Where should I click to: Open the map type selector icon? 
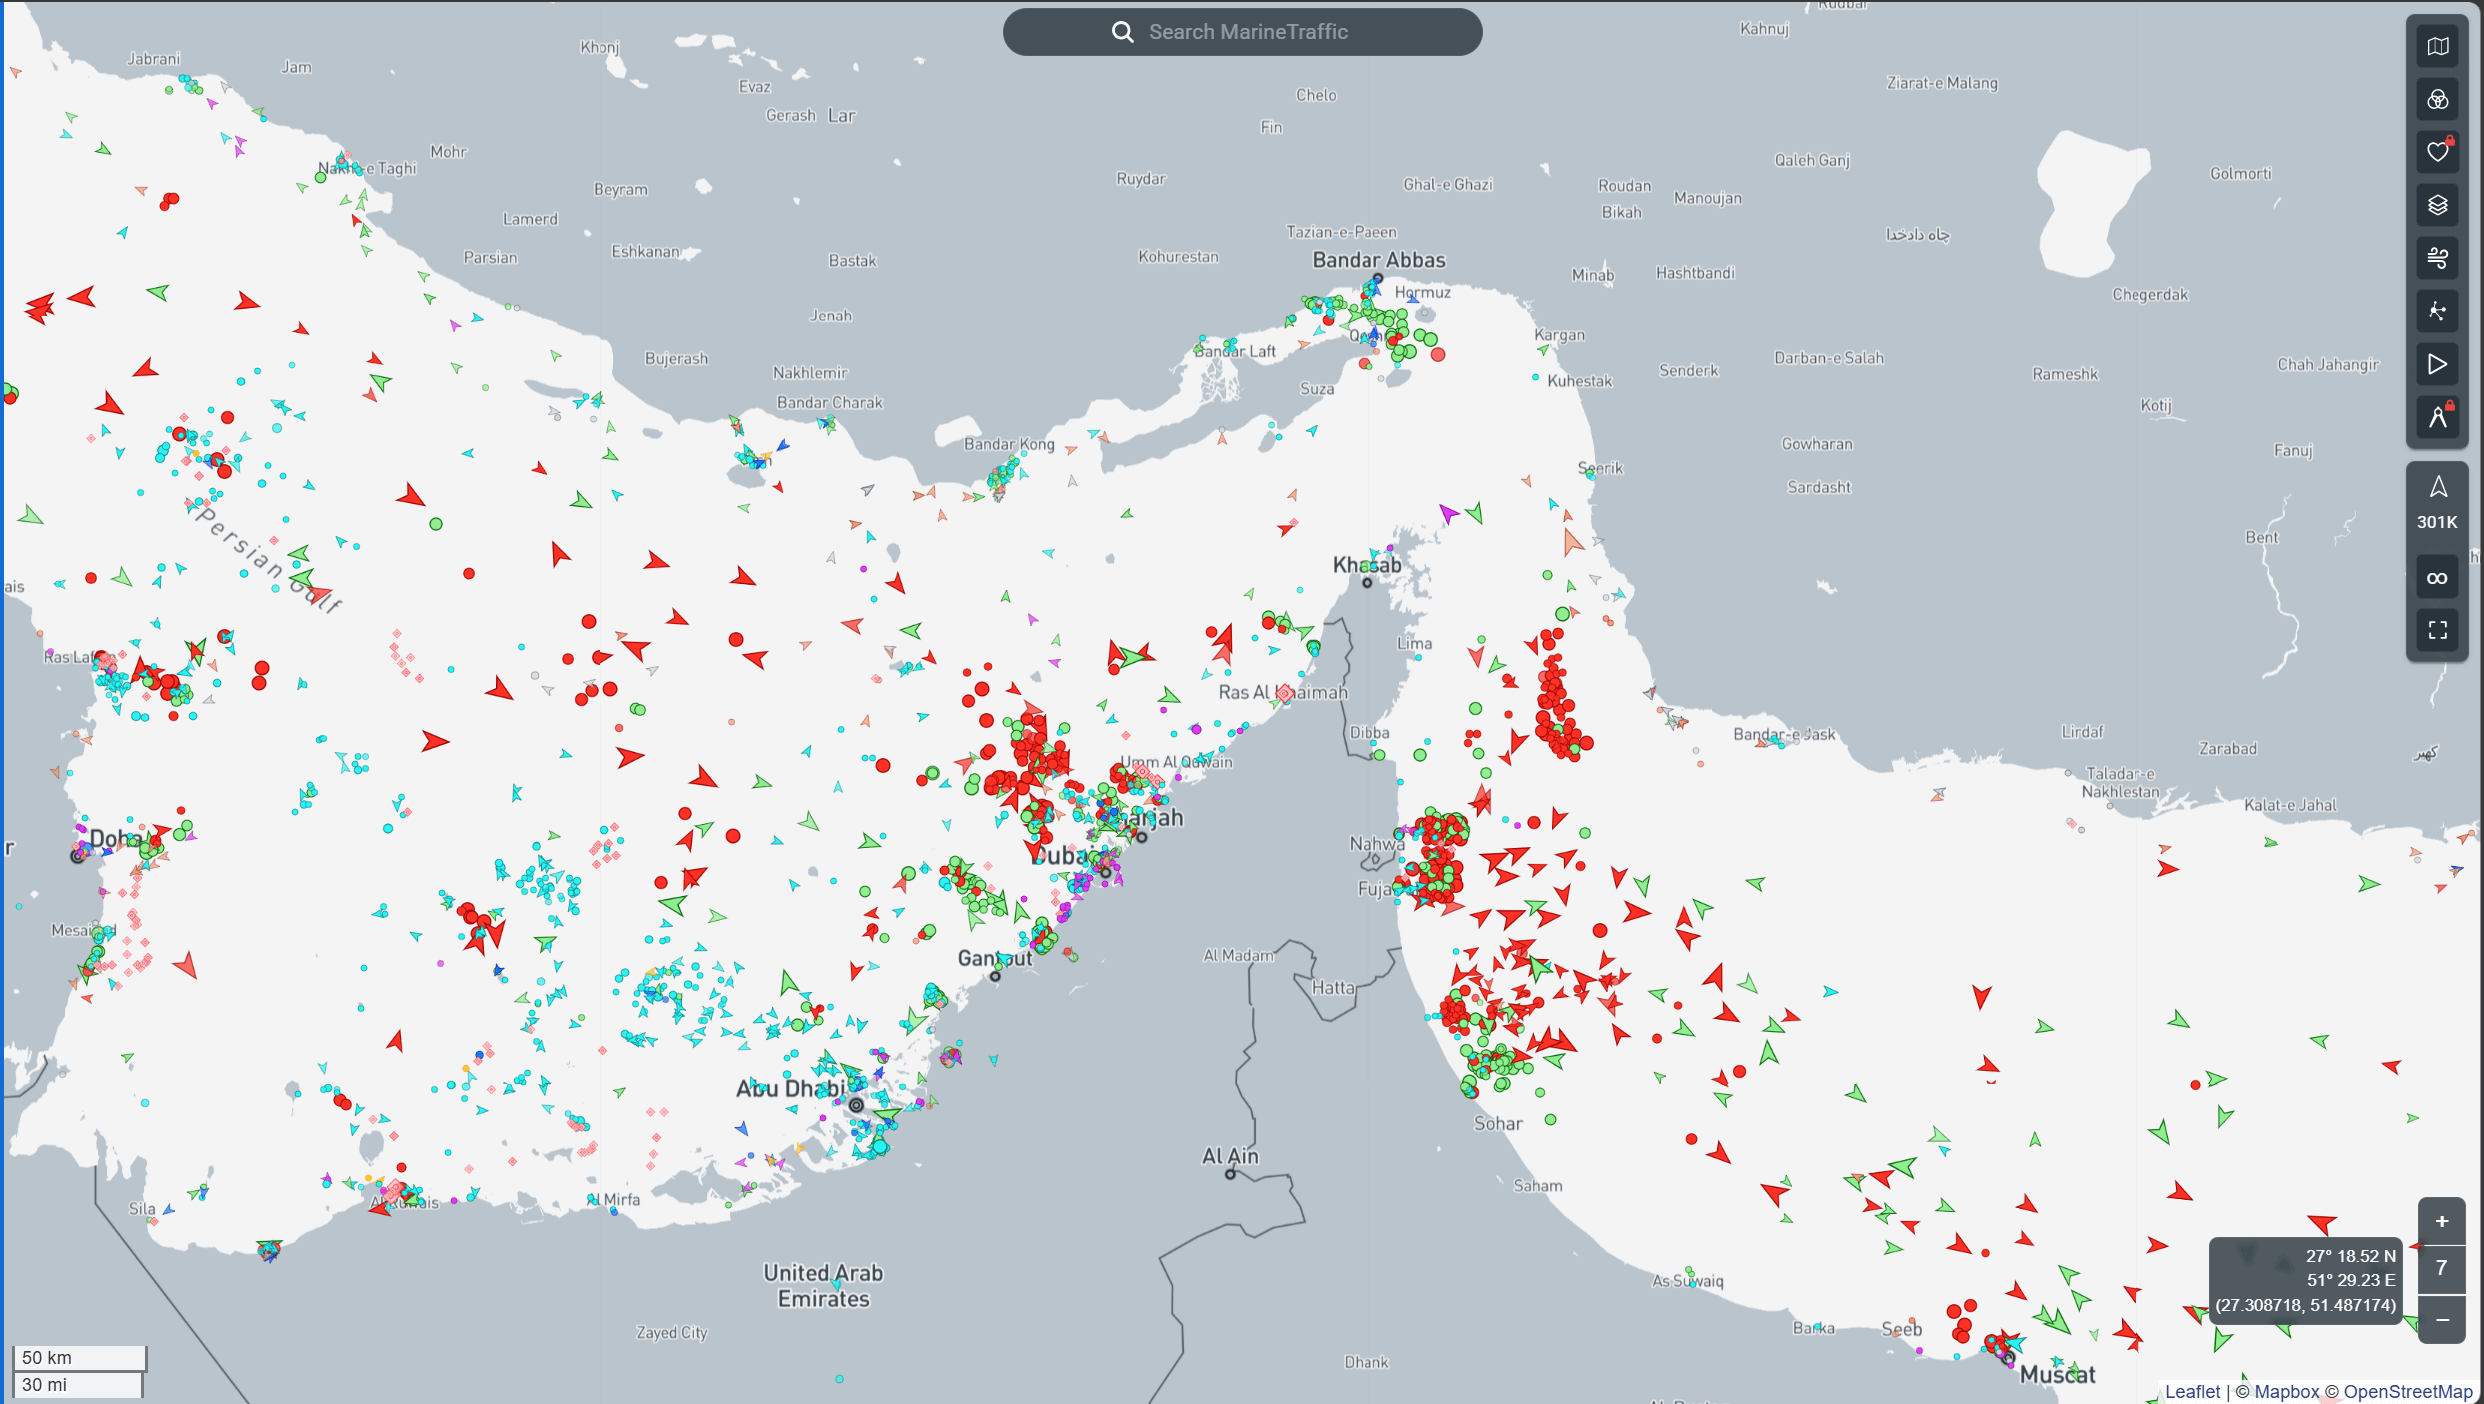2437,47
